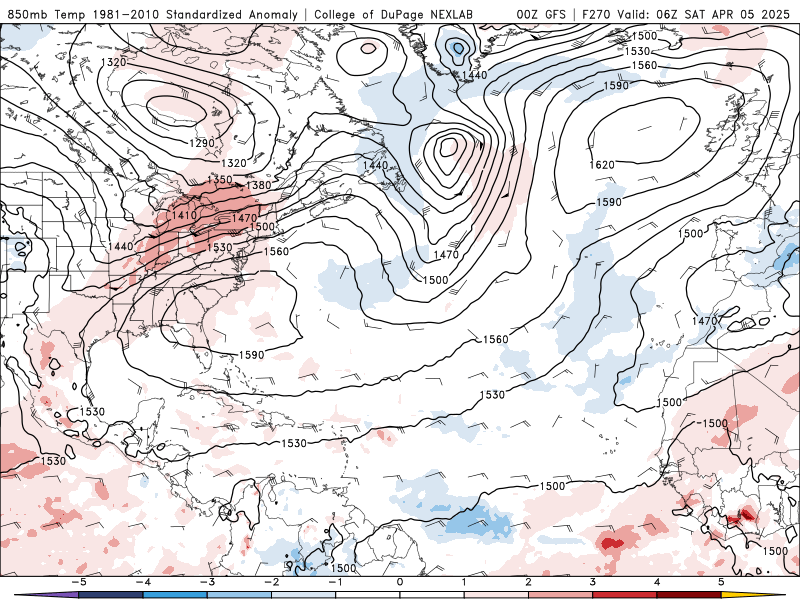Click the '850mb Temp 1981-2010 Standardized Anomaly' title

[152, 14]
